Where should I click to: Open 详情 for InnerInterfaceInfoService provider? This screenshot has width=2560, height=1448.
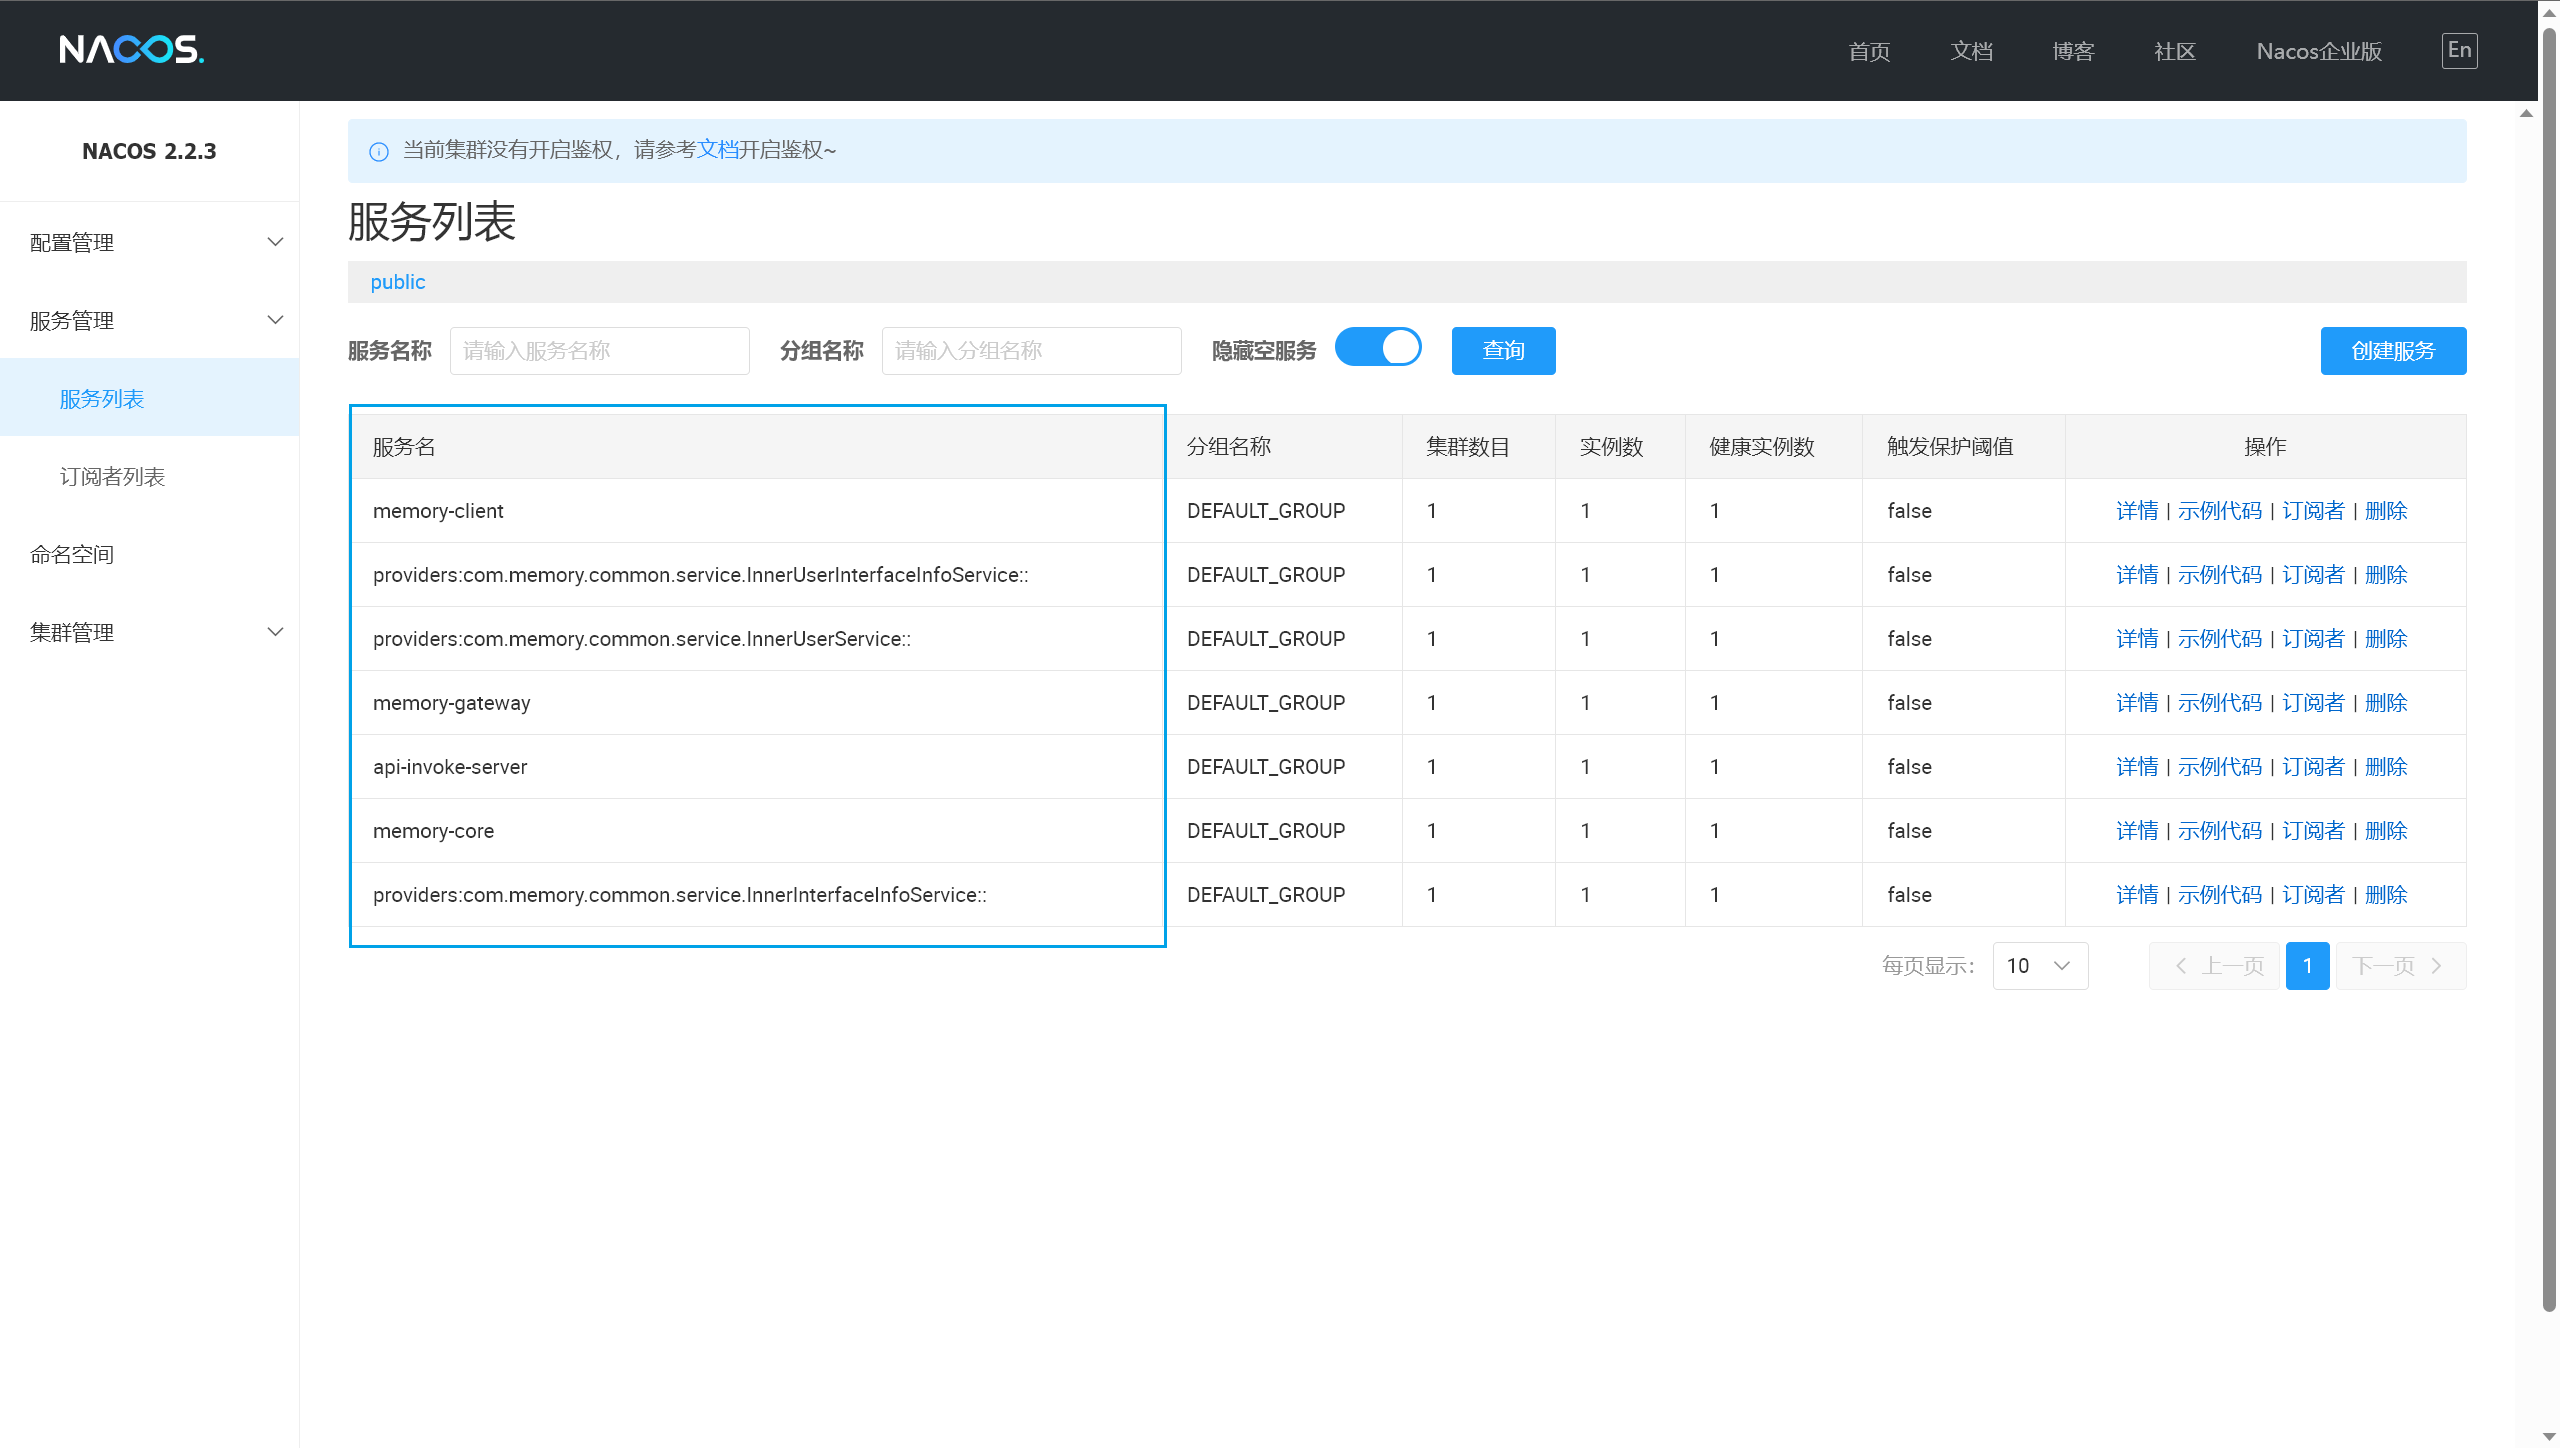click(2137, 895)
